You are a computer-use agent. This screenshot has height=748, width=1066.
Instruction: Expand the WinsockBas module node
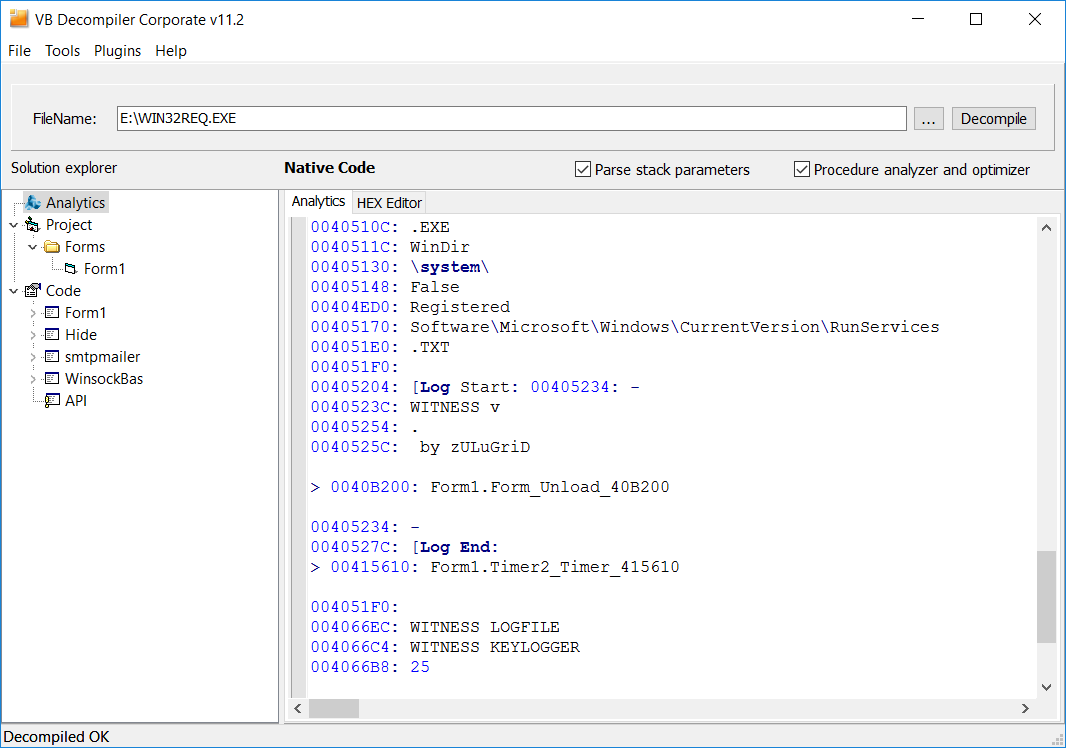click(x=33, y=379)
